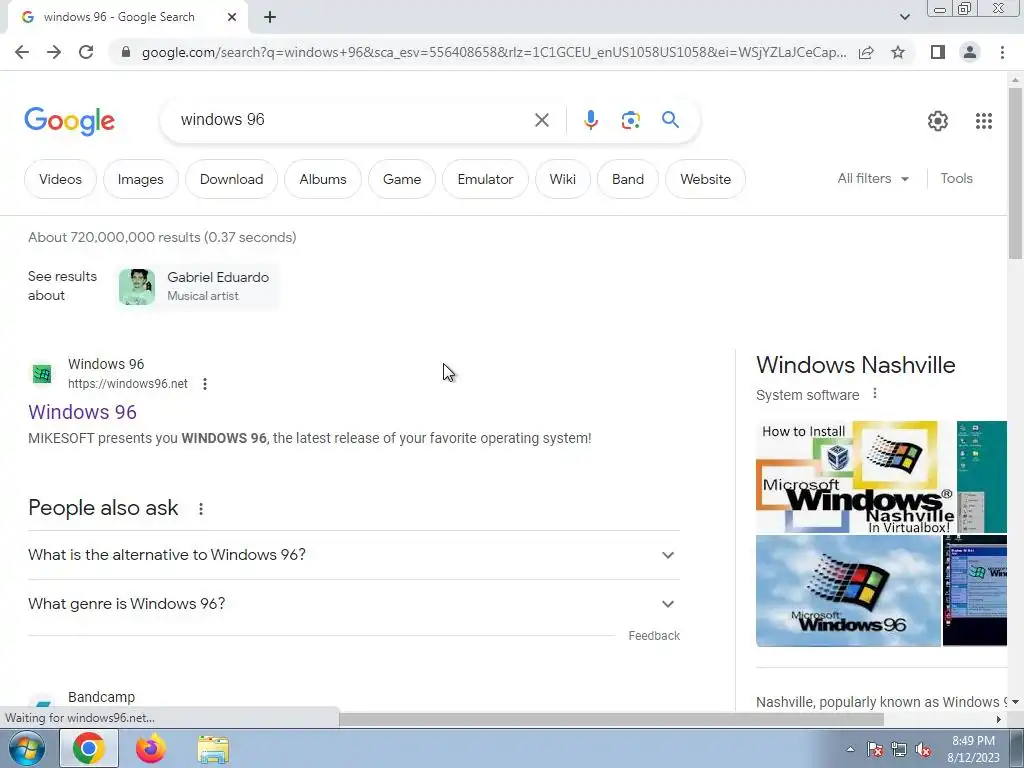Open Action Center flag icon

(875, 750)
